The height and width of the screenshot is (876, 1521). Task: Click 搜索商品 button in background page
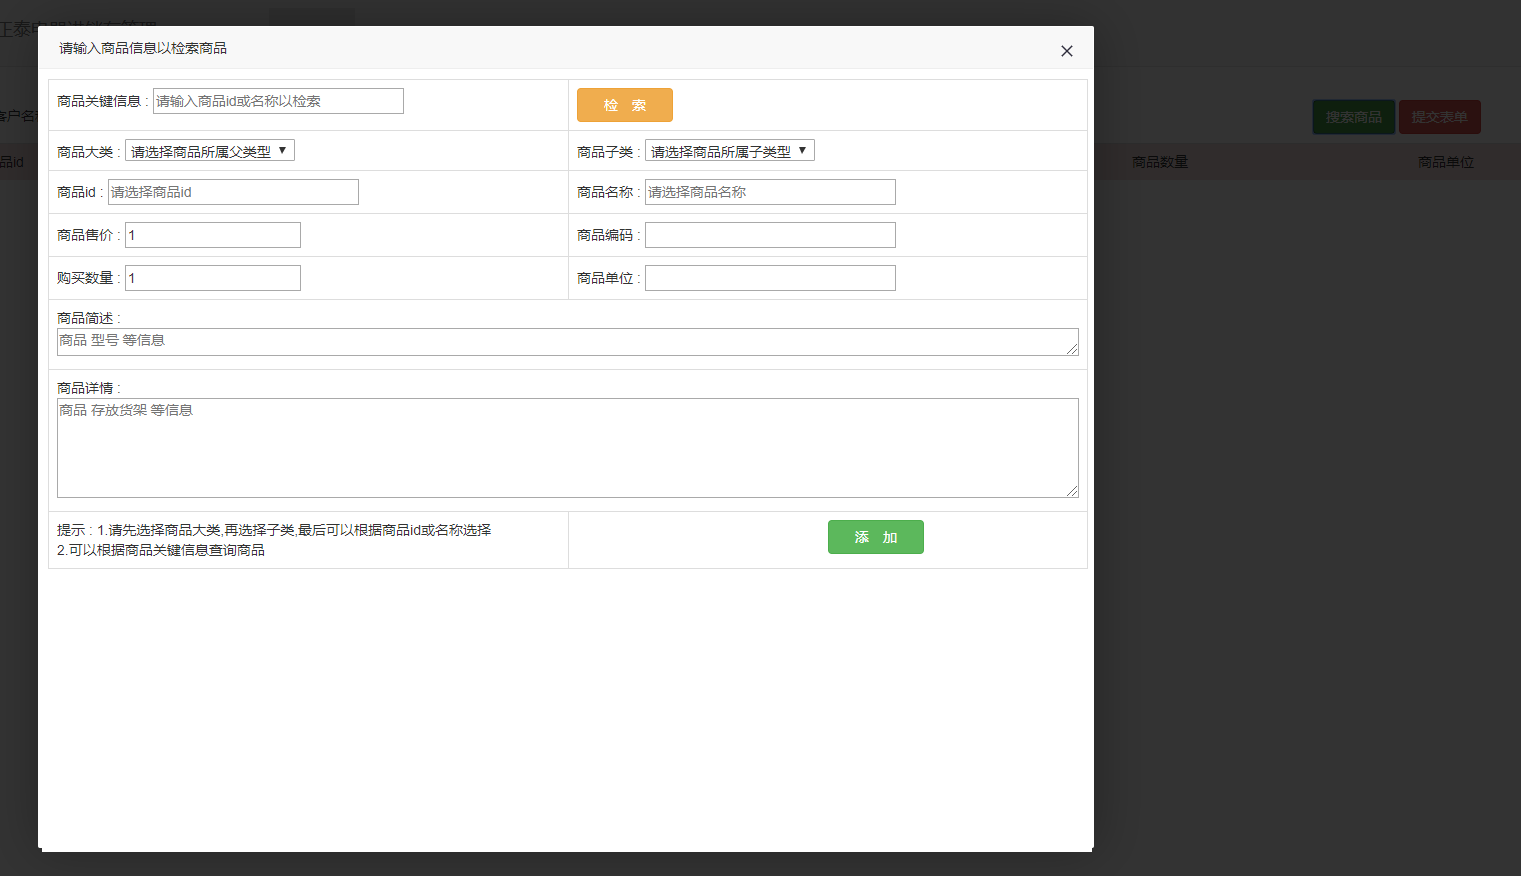click(1354, 117)
